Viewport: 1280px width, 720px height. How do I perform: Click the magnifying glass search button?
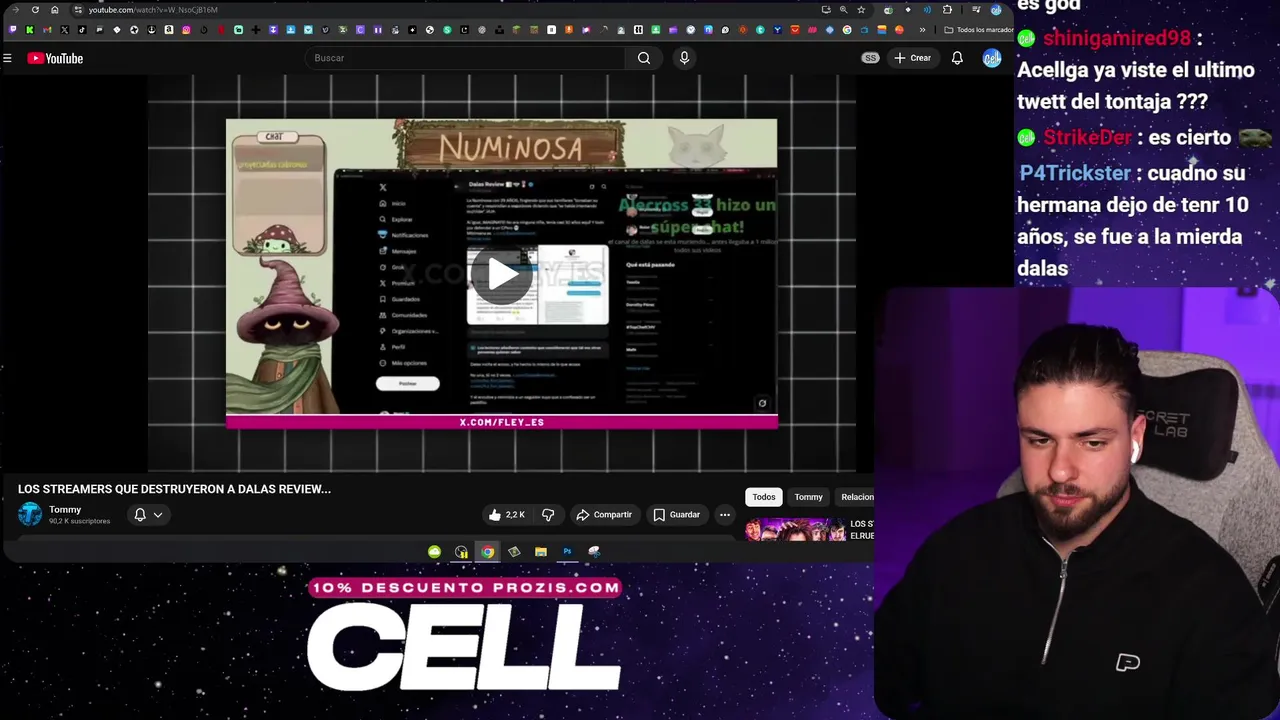(644, 58)
